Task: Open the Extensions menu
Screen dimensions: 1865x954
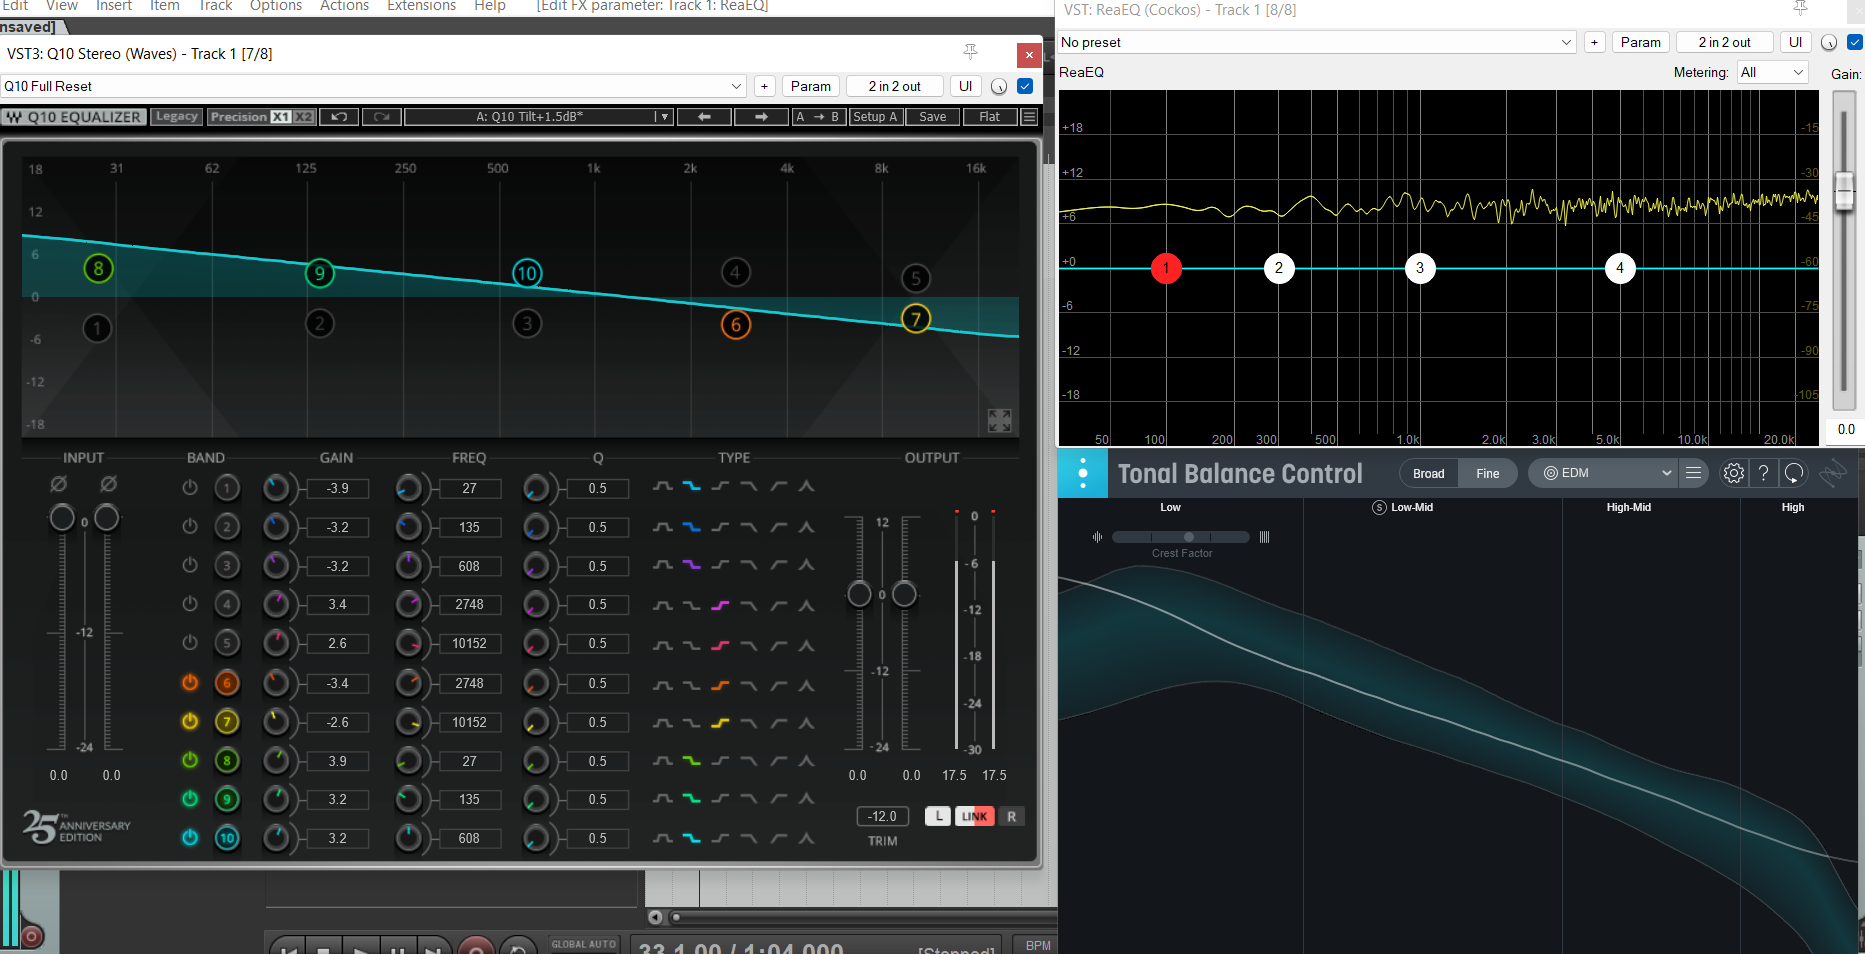Action: click(421, 6)
